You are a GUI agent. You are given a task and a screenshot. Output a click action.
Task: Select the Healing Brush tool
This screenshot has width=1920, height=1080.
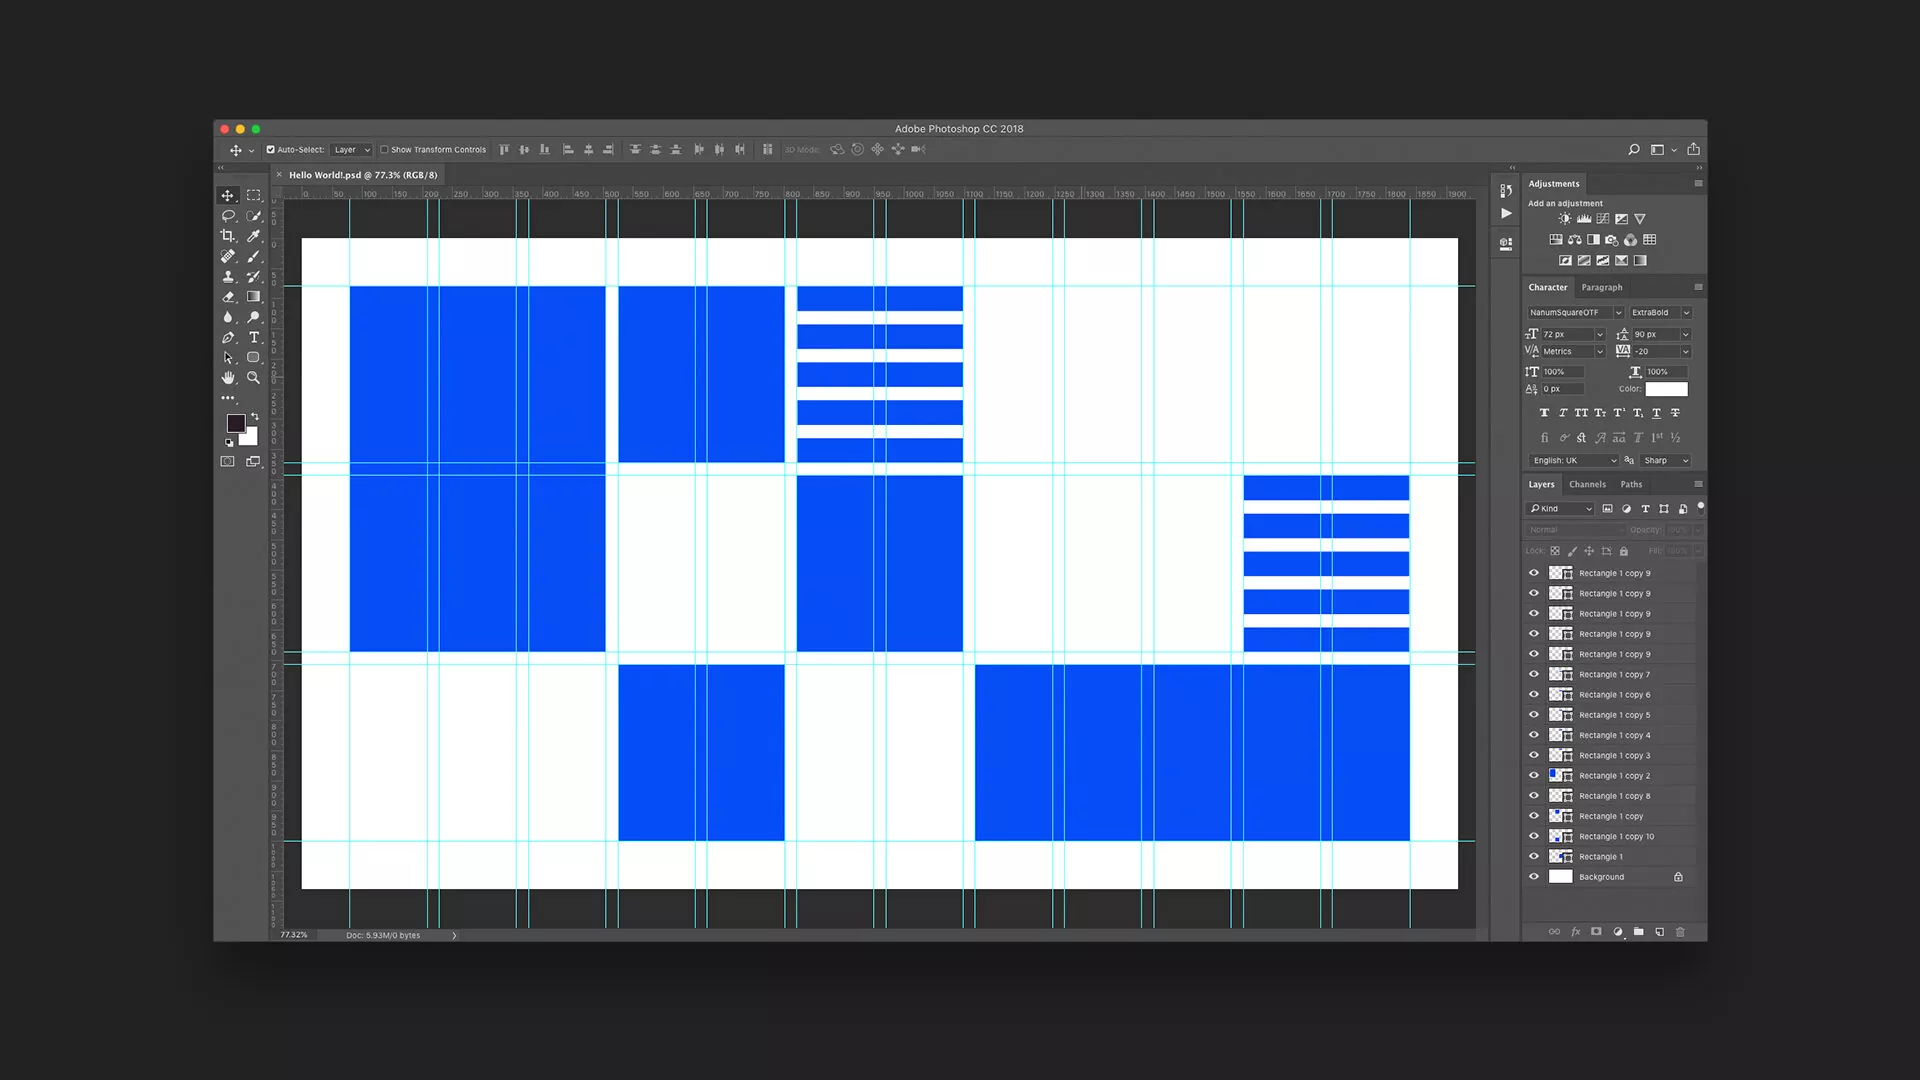(x=228, y=256)
